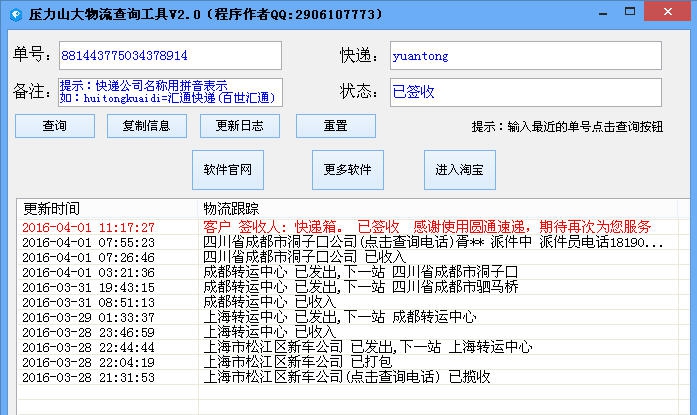Click the 复制信息 button
697x415 pixels.
click(x=147, y=126)
